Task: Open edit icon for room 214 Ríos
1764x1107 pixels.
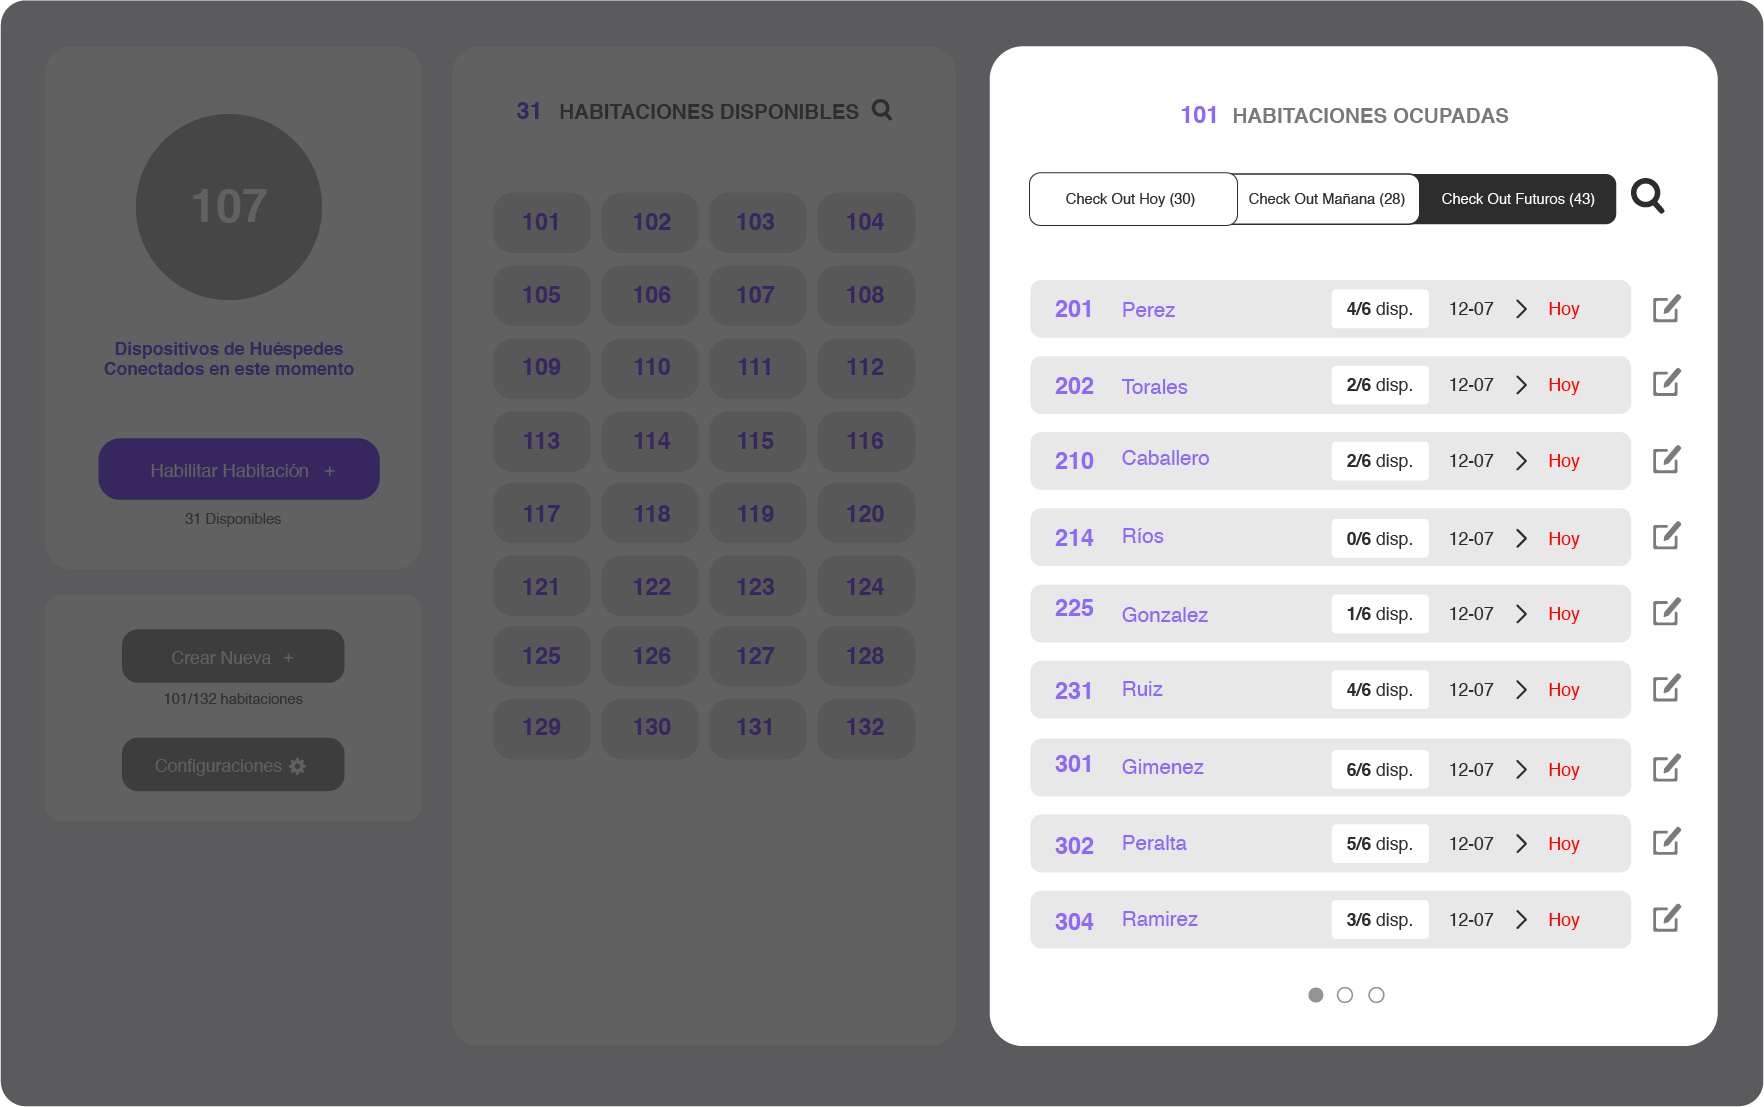Action: [1666, 537]
